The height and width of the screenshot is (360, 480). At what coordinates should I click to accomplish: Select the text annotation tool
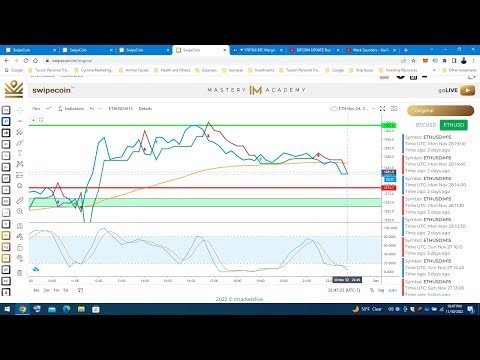20,153
